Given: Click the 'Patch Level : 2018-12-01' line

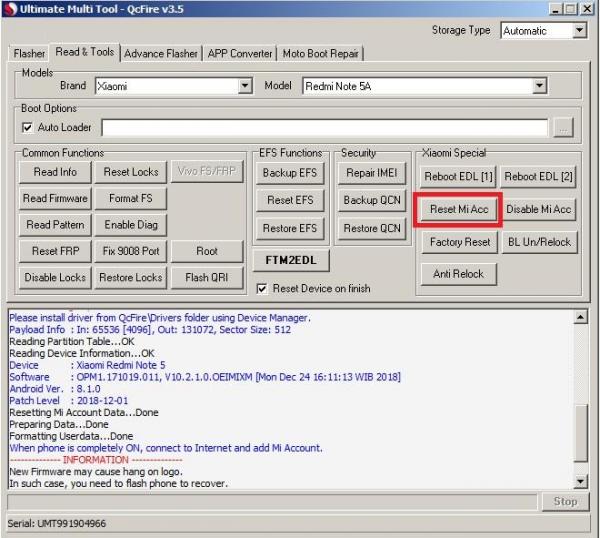Looking at the screenshot, I should [68, 401].
